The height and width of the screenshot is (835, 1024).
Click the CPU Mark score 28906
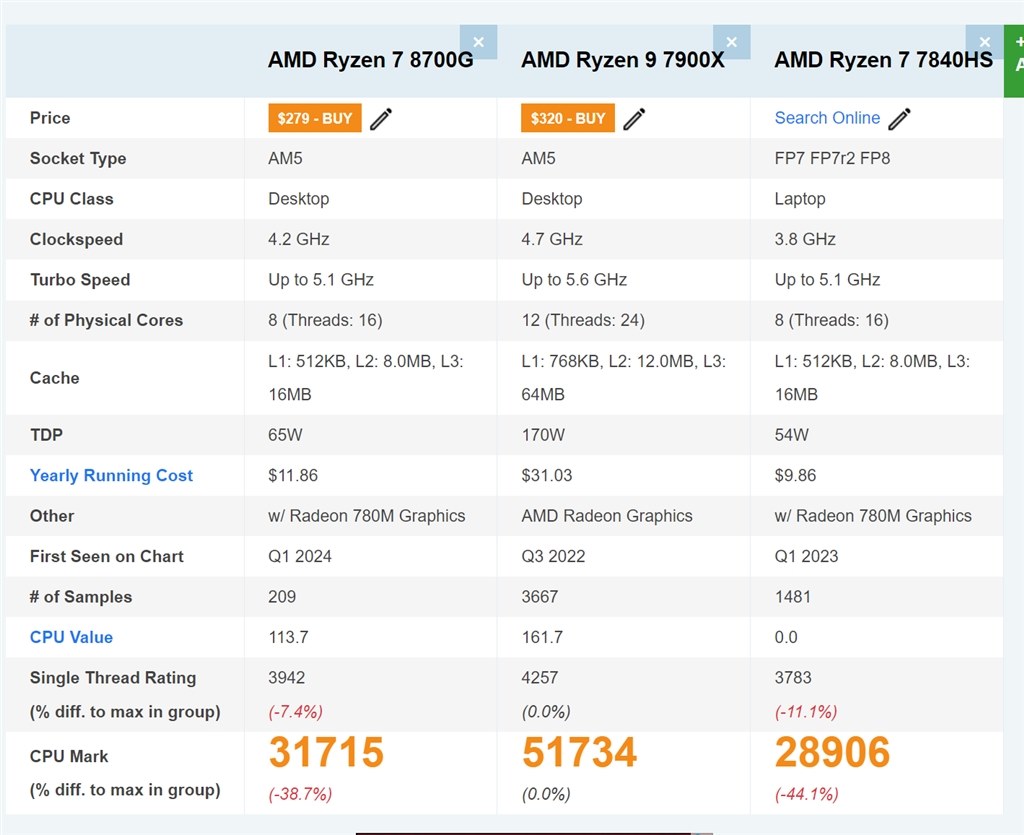(831, 753)
